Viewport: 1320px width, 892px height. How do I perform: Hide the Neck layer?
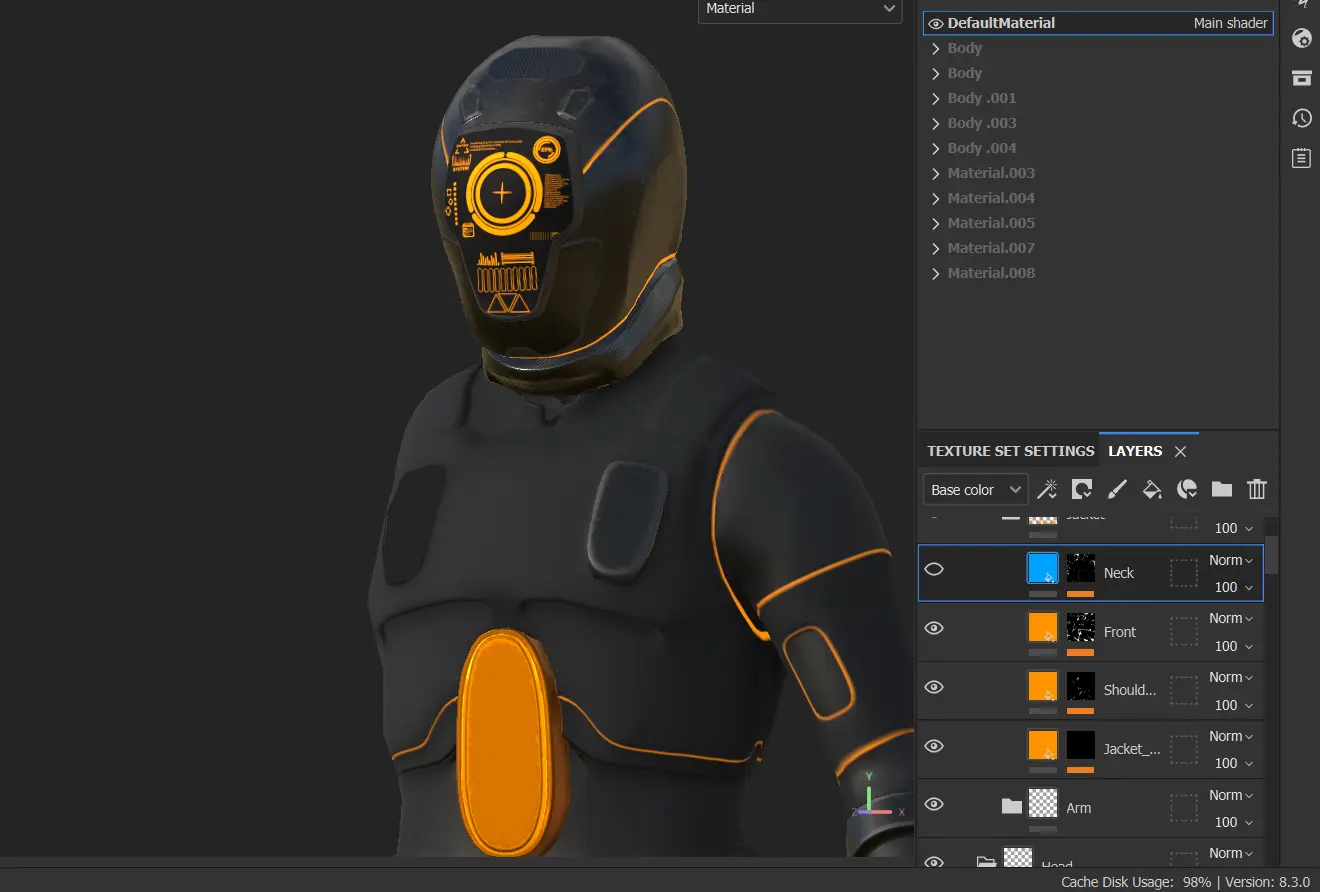coord(934,570)
